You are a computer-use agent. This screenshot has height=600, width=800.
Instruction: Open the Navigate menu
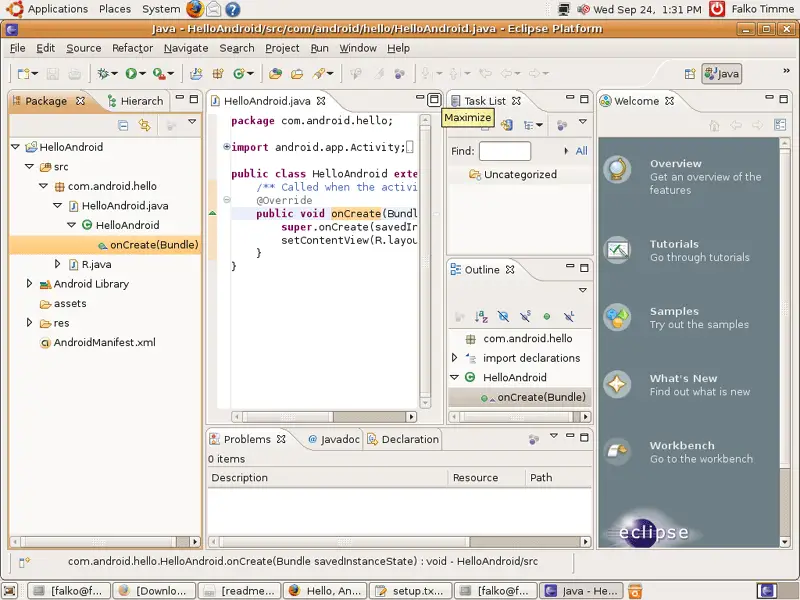pos(186,48)
